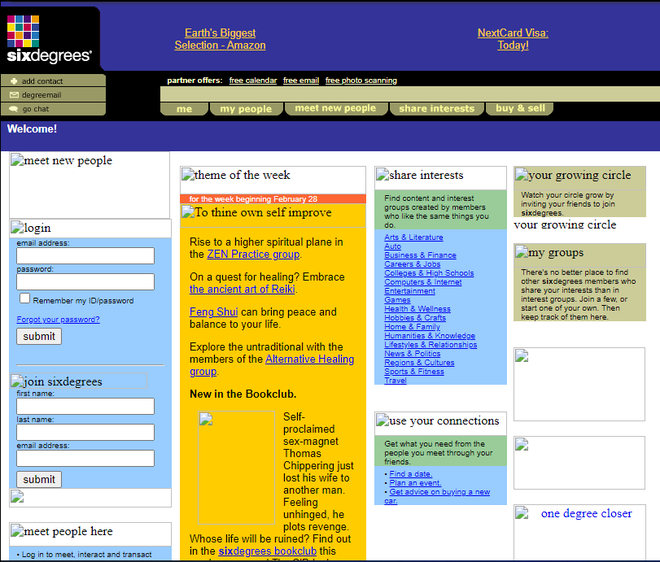Browse Humanities & Knowledge category
Image resolution: width=660 pixels, height=562 pixels.
click(429, 336)
